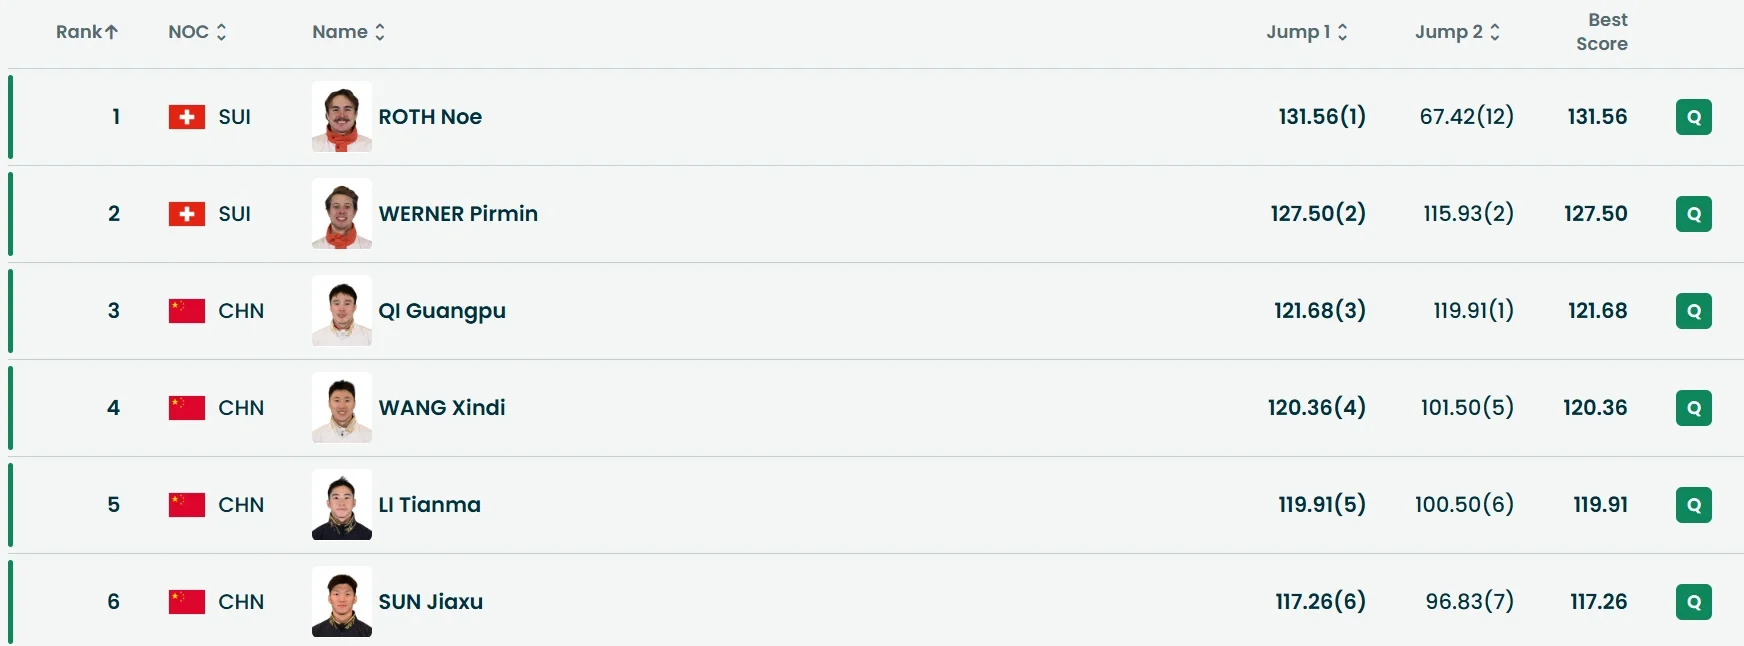
Task: Sort table by Rank column
Action: tap(87, 32)
